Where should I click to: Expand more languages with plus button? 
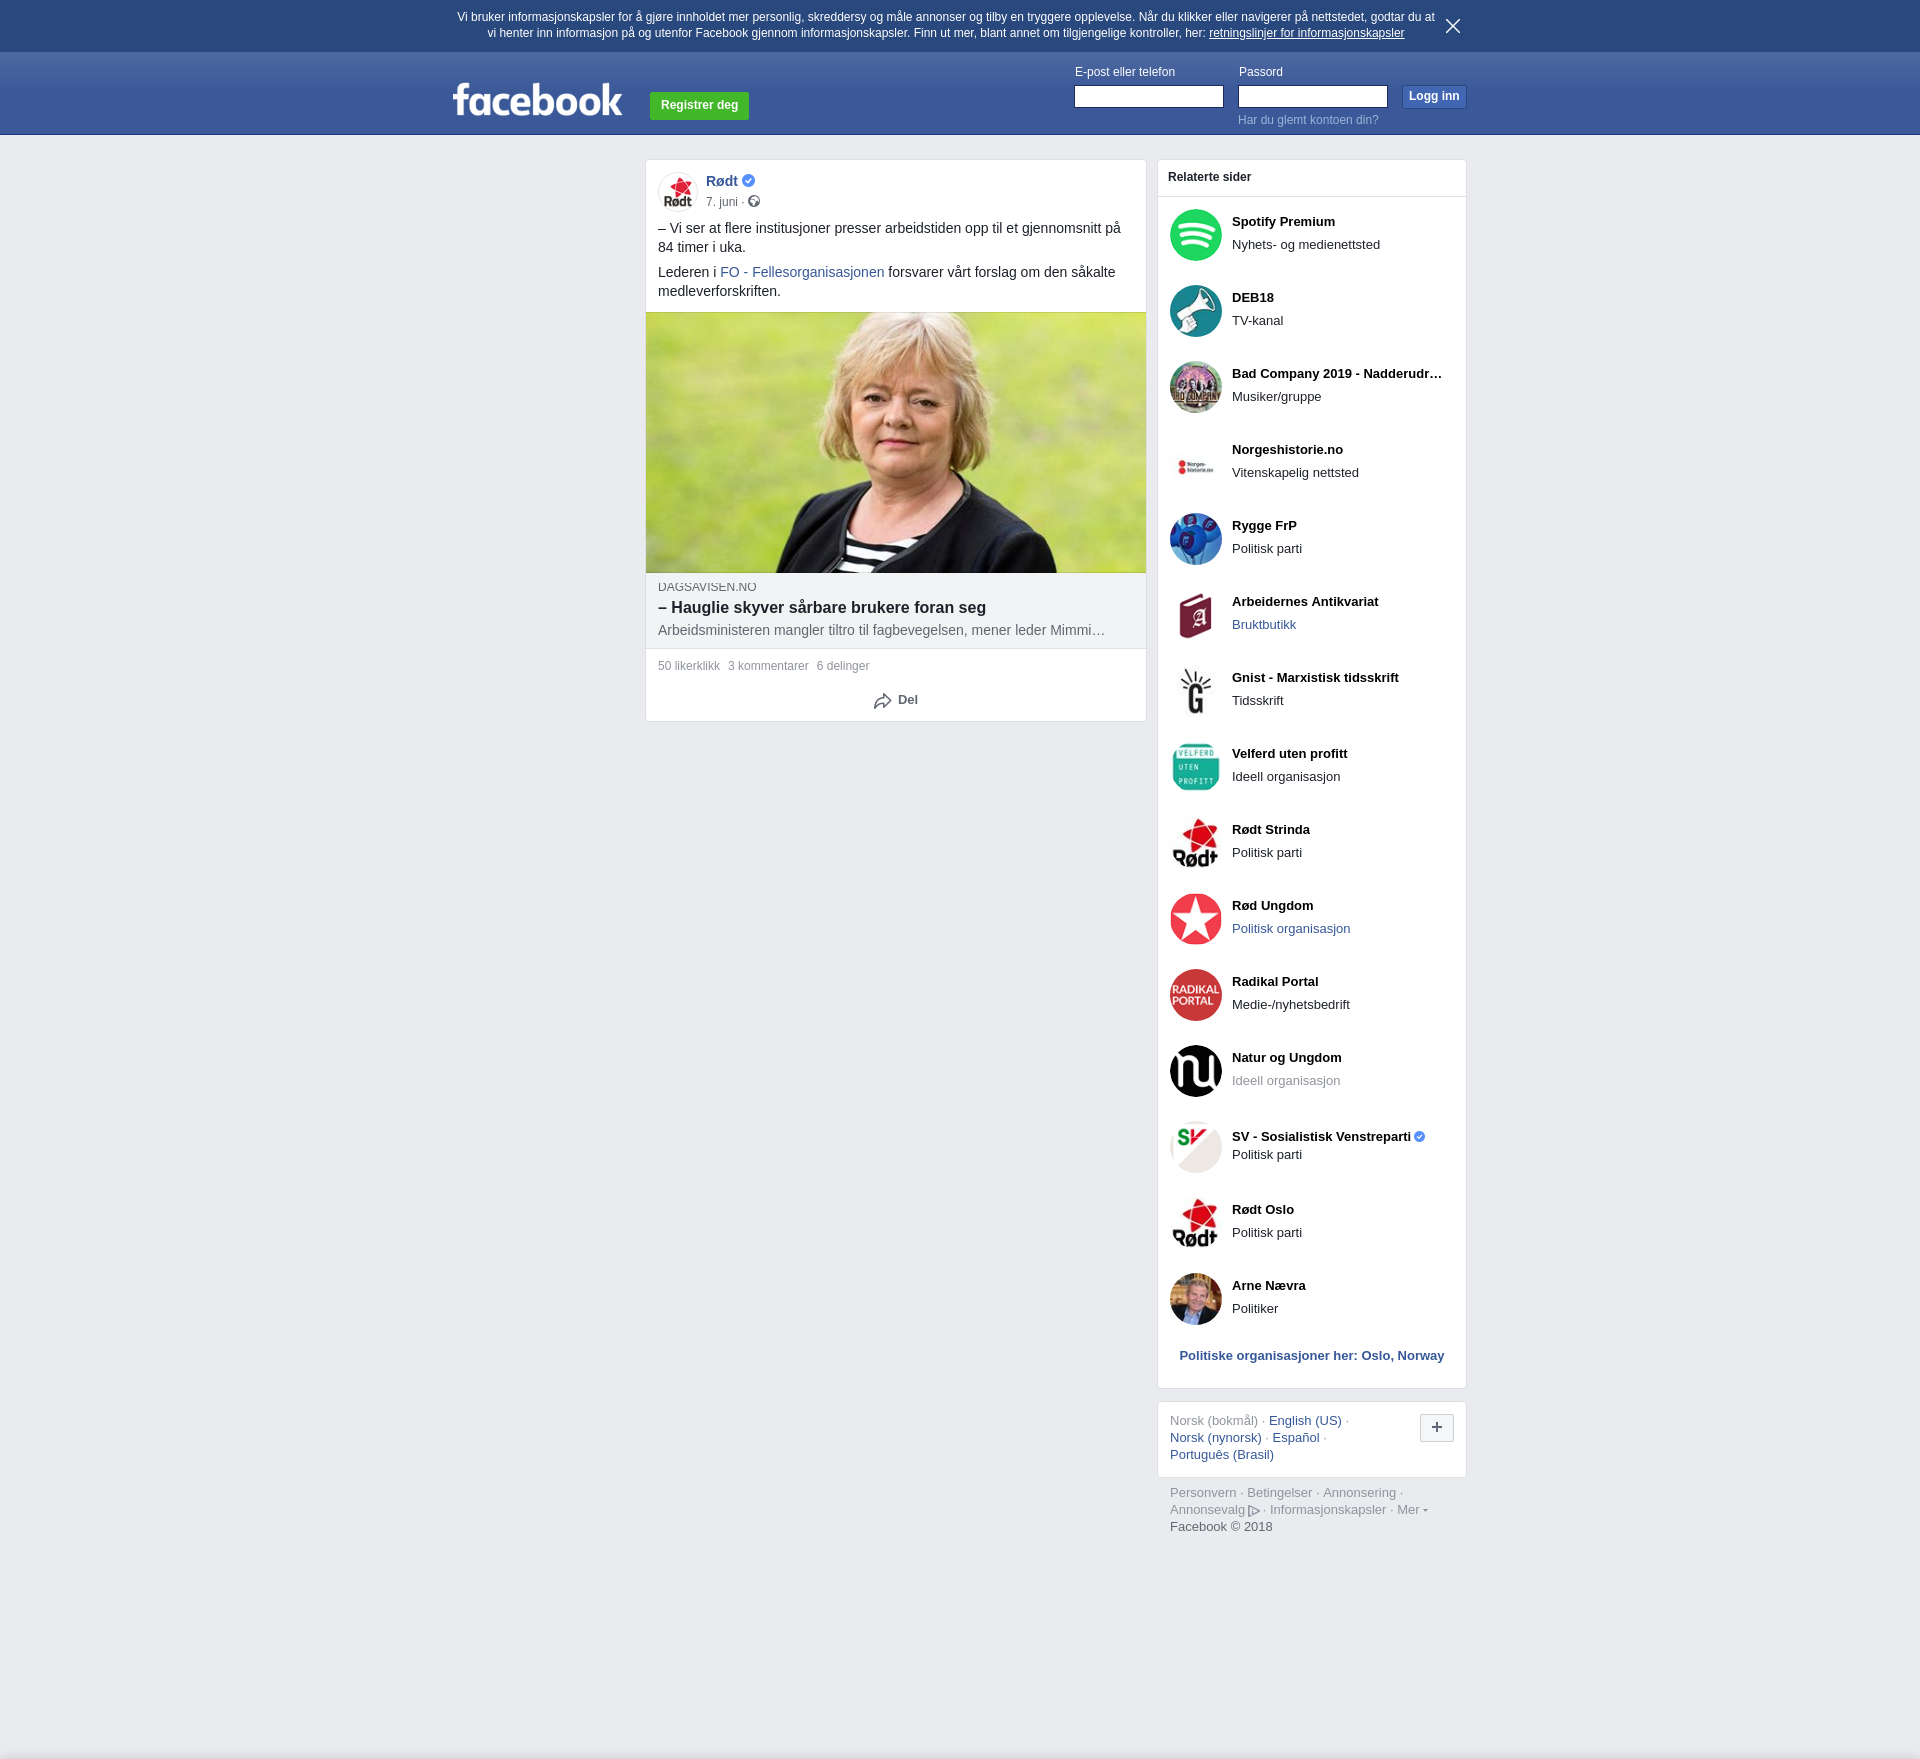[x=1436, y=1428]
